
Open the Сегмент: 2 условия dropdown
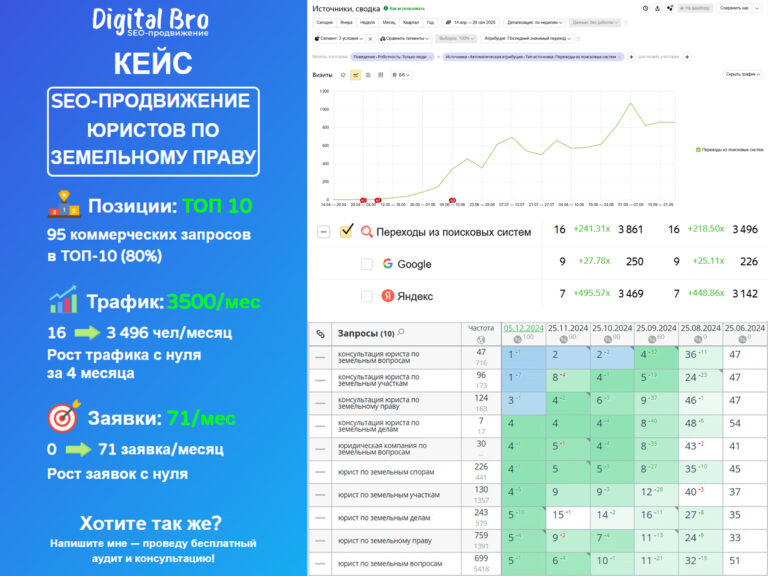pos(338,39)
